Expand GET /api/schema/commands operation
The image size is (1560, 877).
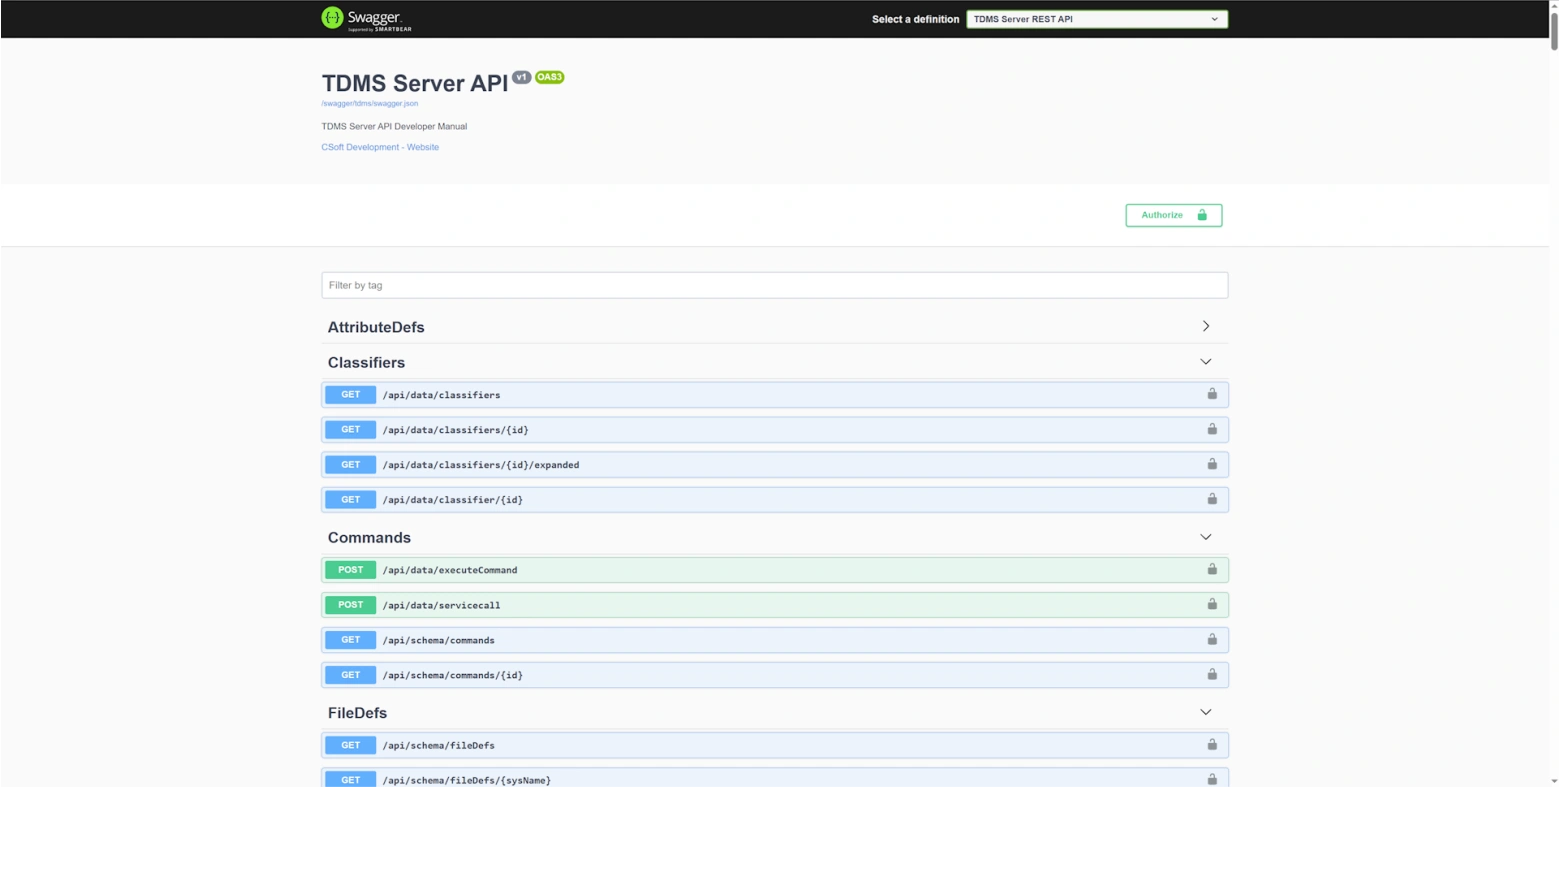pyautogui.click(x=774, y=640)
